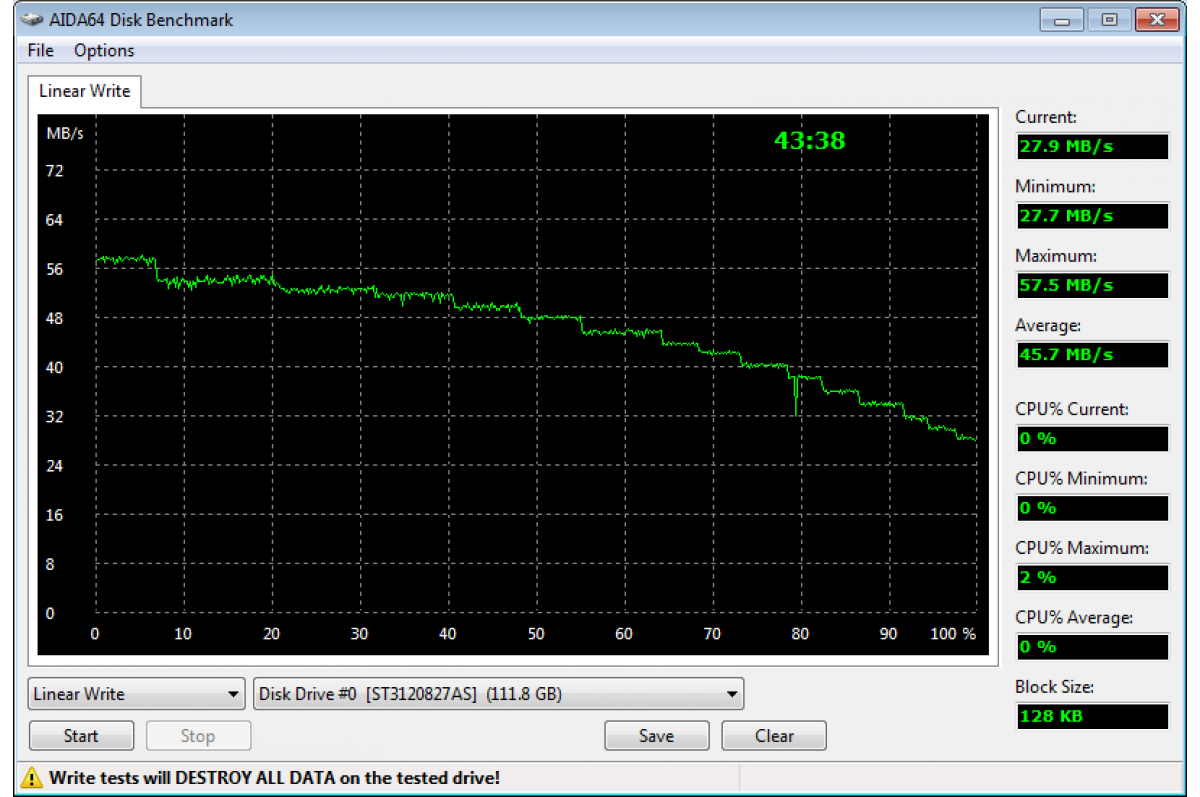
Task: Select the Linear Write tab
Action: pyautogui.click(x=85, y=91)
